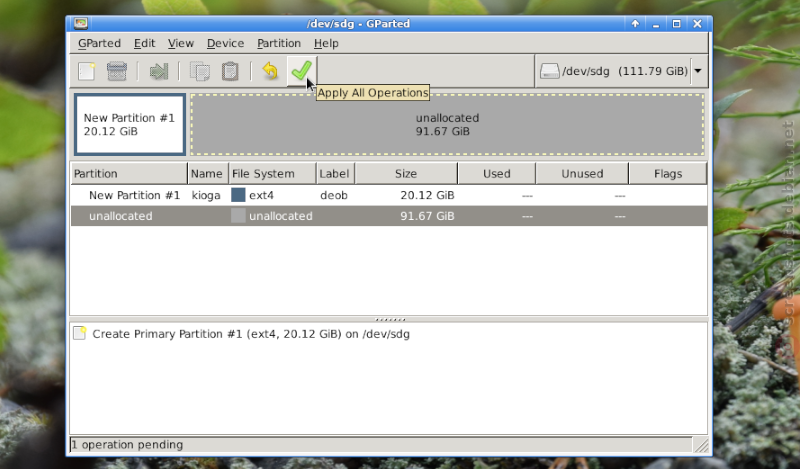Screen dimensions: 800x469
Task: Open the Help menu
Action: [326, 43]
